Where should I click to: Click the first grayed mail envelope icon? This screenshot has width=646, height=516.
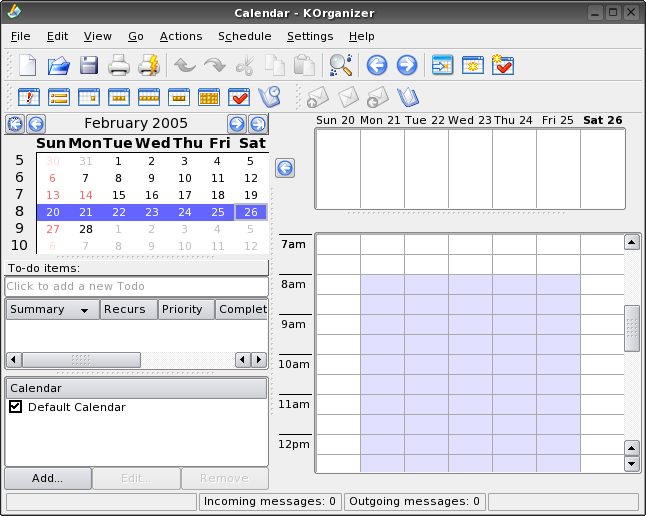point(318,97)
